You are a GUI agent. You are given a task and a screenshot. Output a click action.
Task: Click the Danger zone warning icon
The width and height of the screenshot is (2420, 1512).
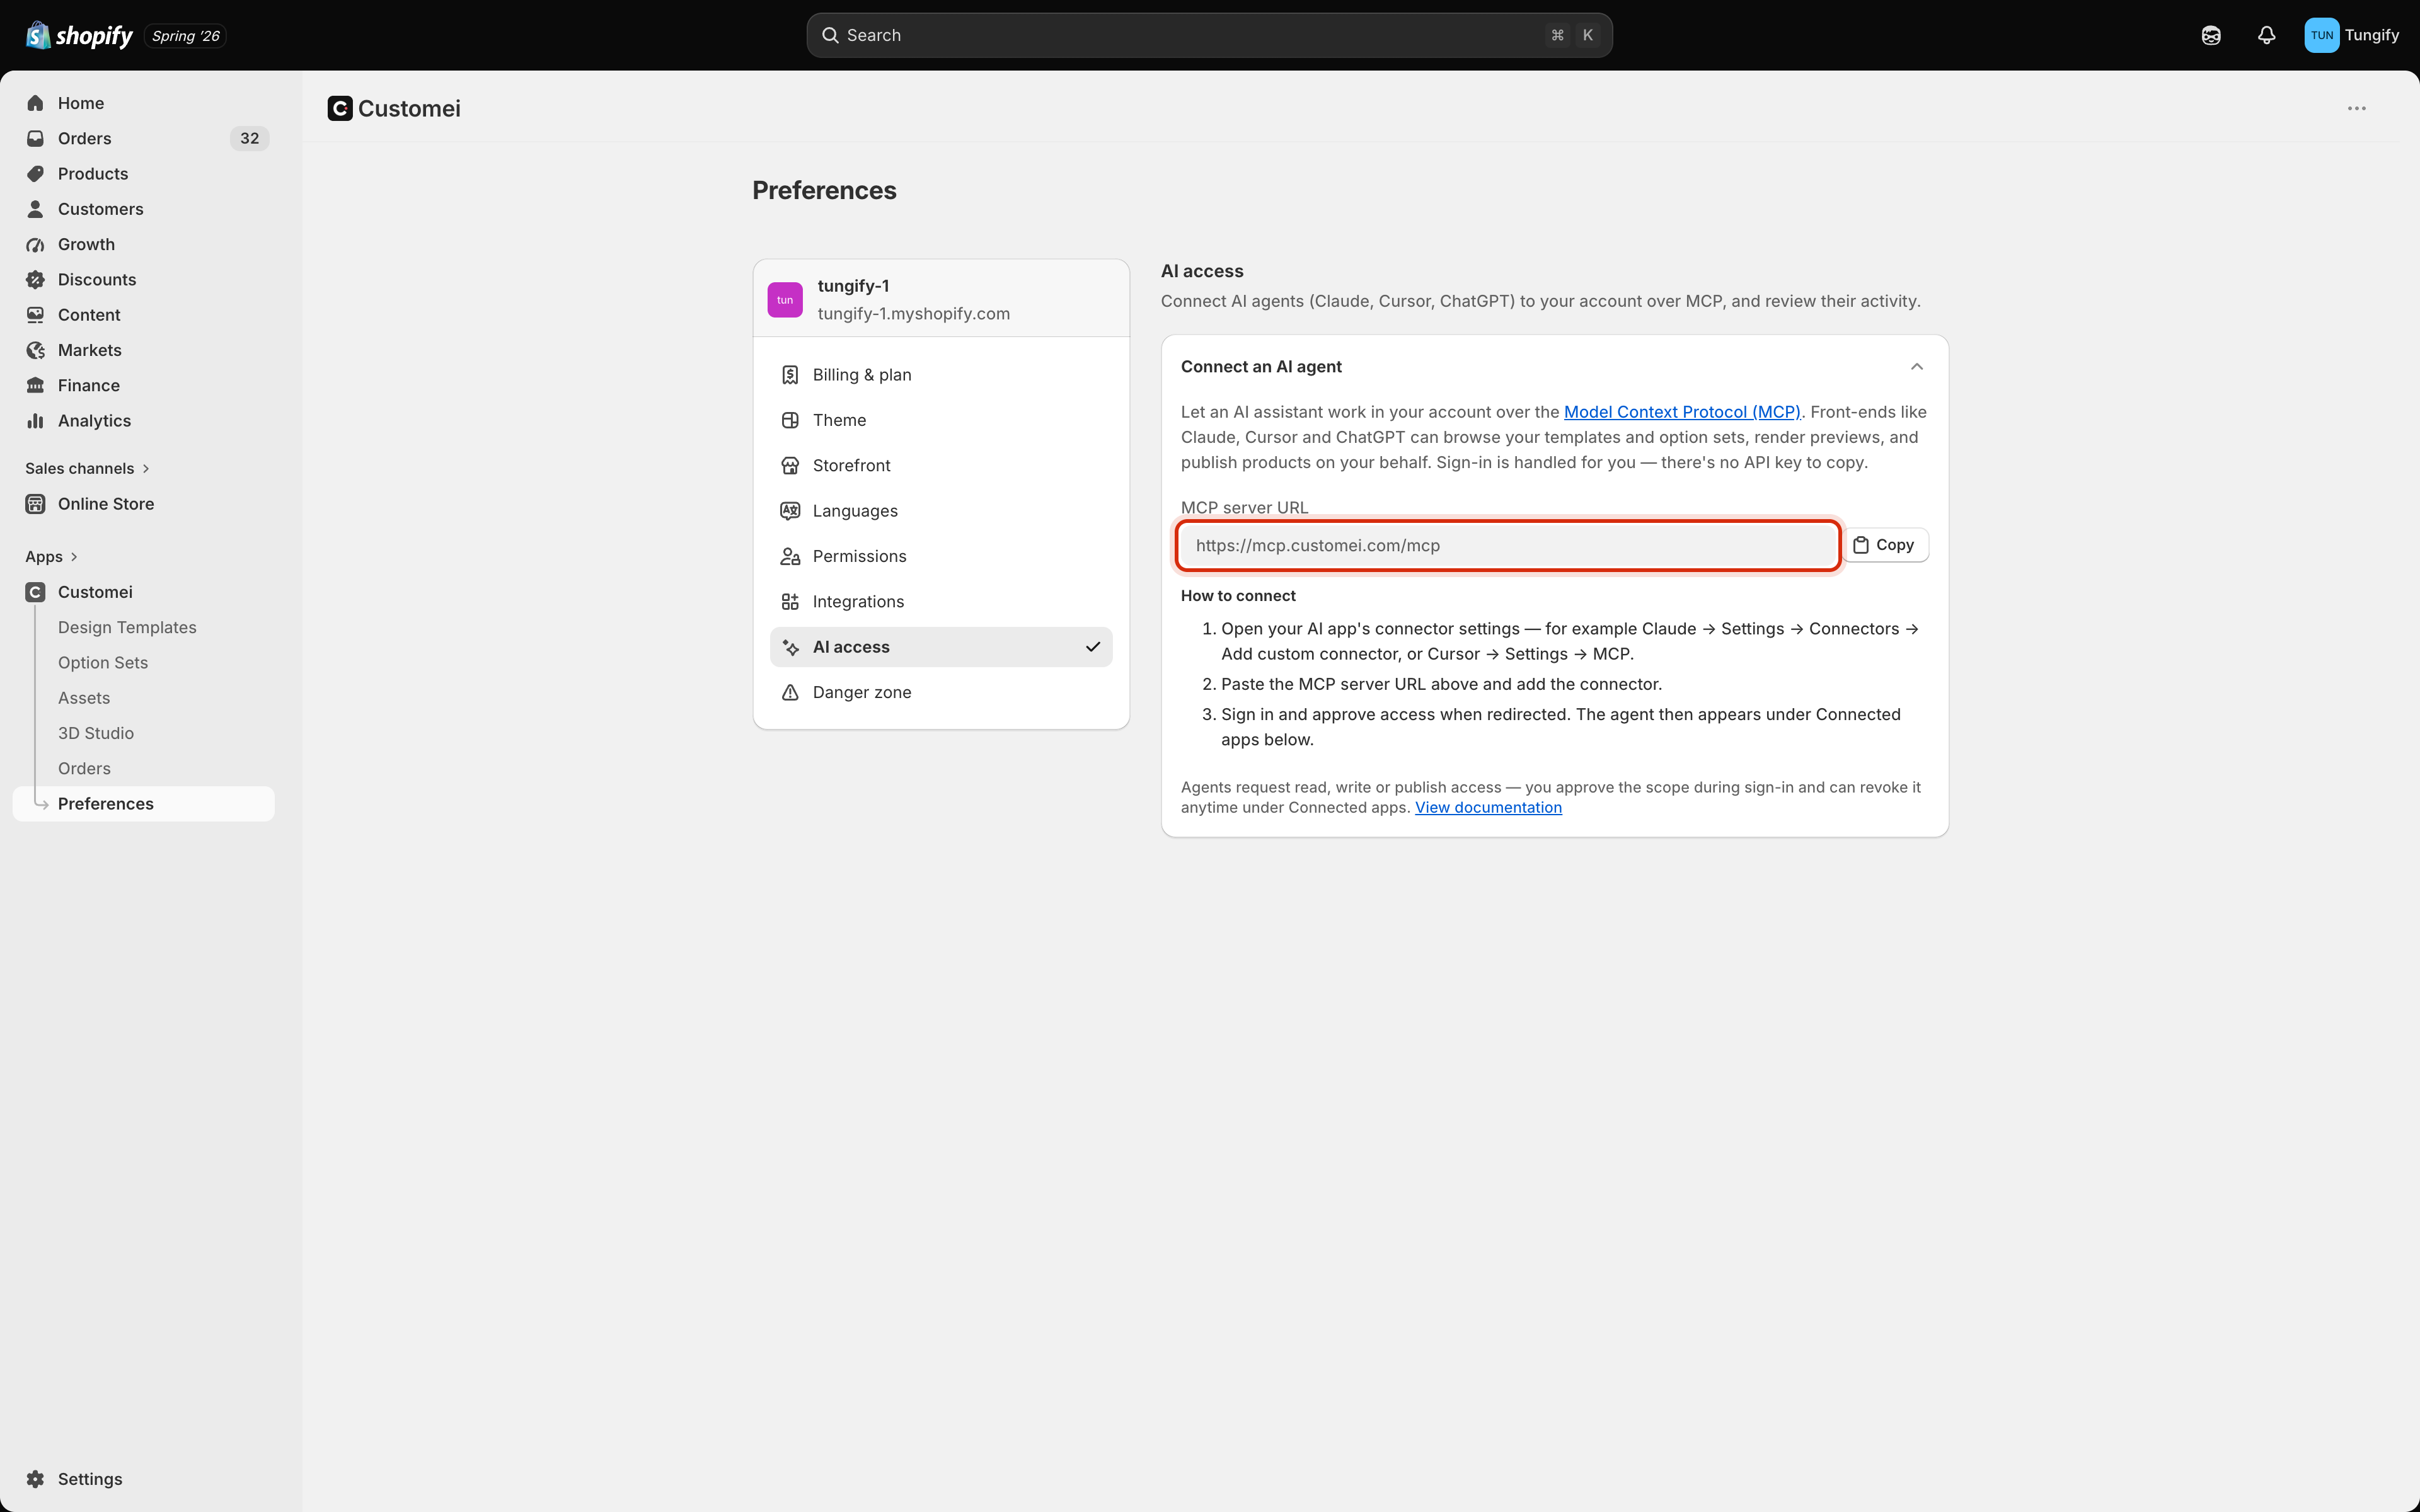pyautogui.click(x=790, y=693)
